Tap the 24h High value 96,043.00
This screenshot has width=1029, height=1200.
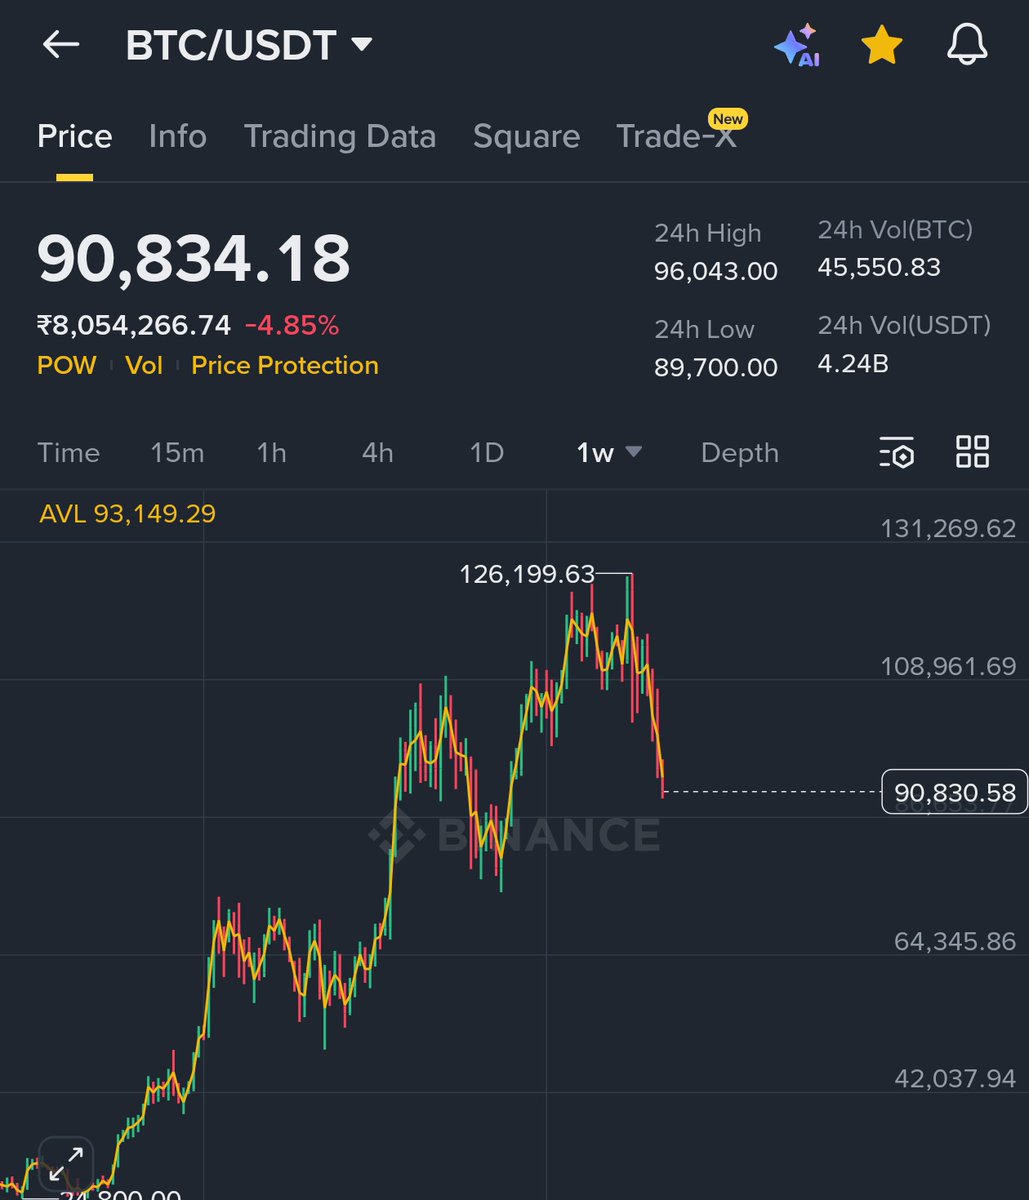click(x=716, y=271)
